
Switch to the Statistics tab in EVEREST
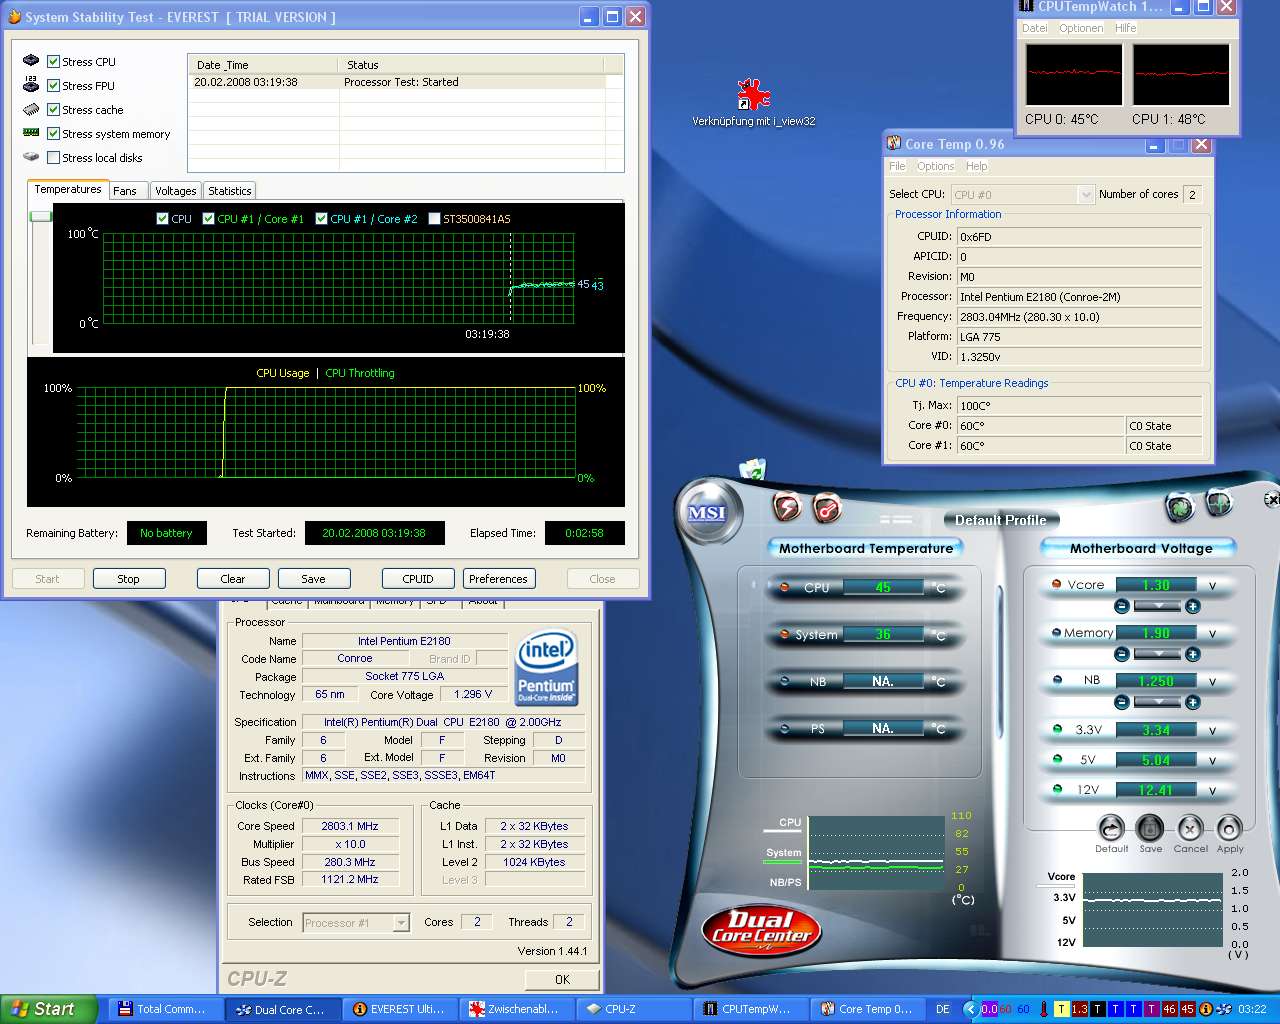[230, 191]
